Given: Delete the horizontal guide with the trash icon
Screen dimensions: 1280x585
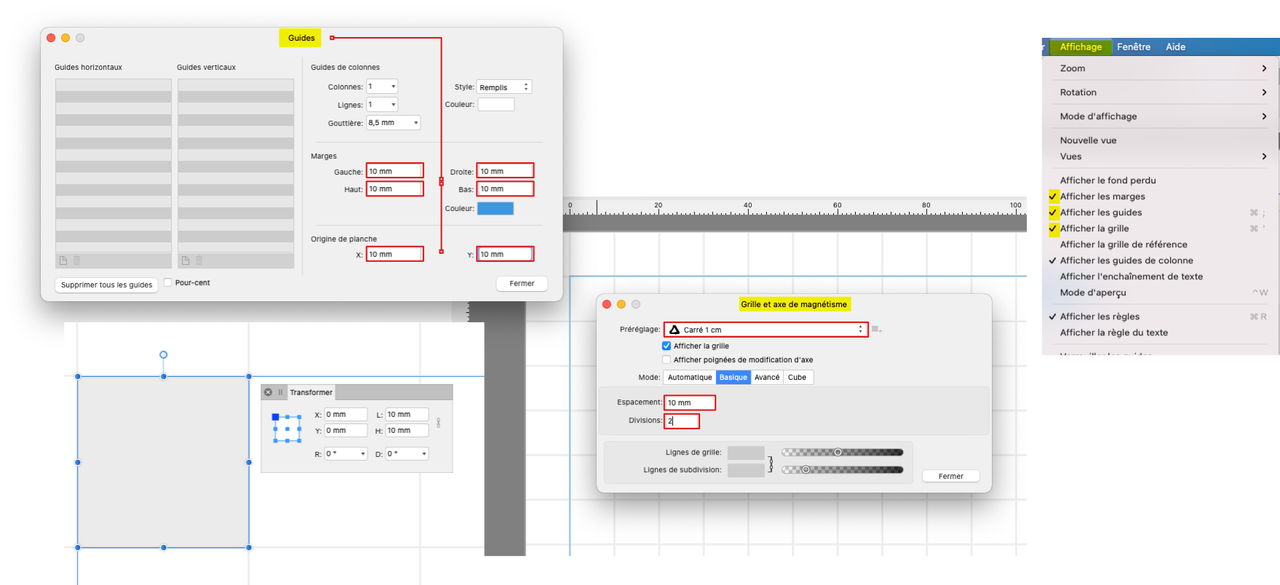Looking at the screenshot, I should click(77, 260).
